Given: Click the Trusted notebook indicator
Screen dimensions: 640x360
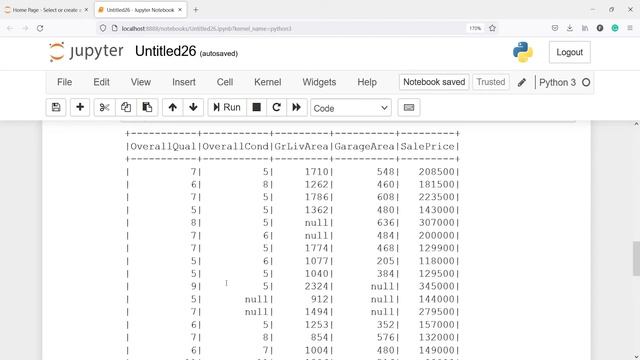Looking at the screenshot, I should point(491,82).
